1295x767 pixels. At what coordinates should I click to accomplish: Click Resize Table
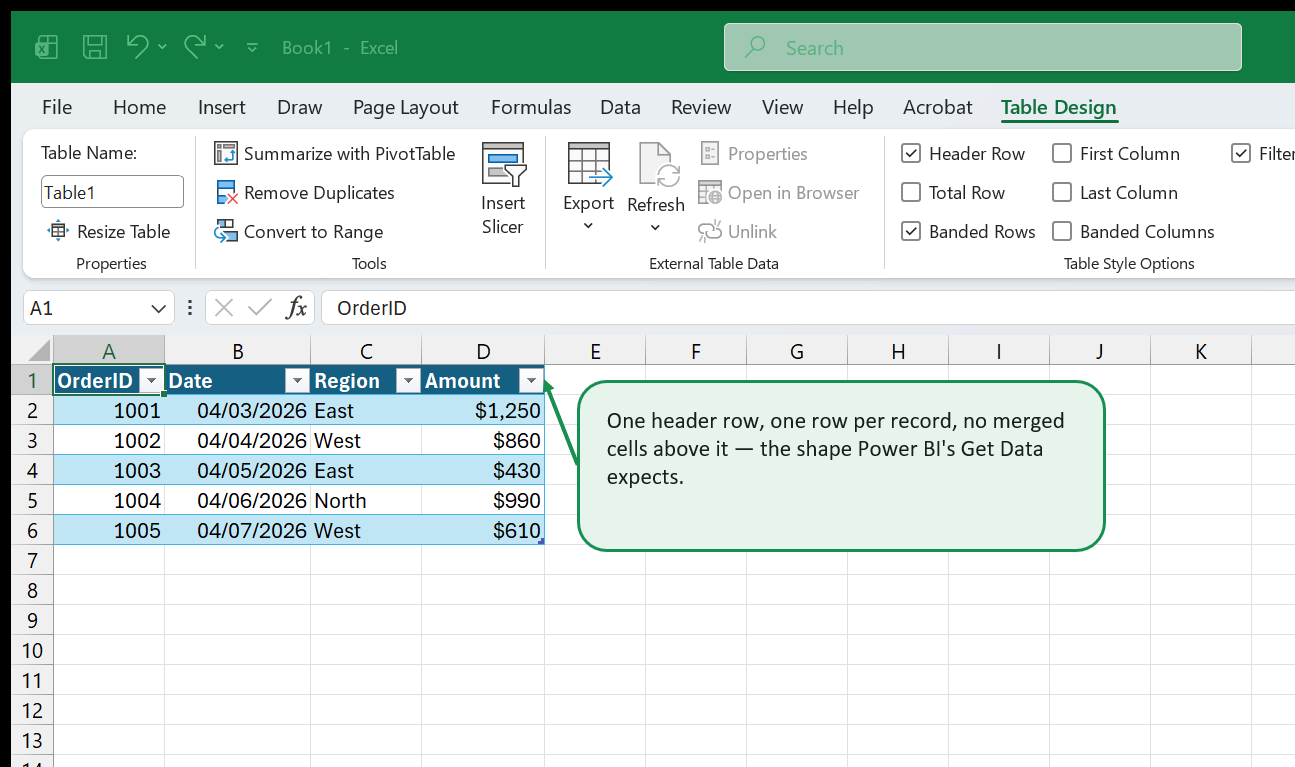[109, 232]
